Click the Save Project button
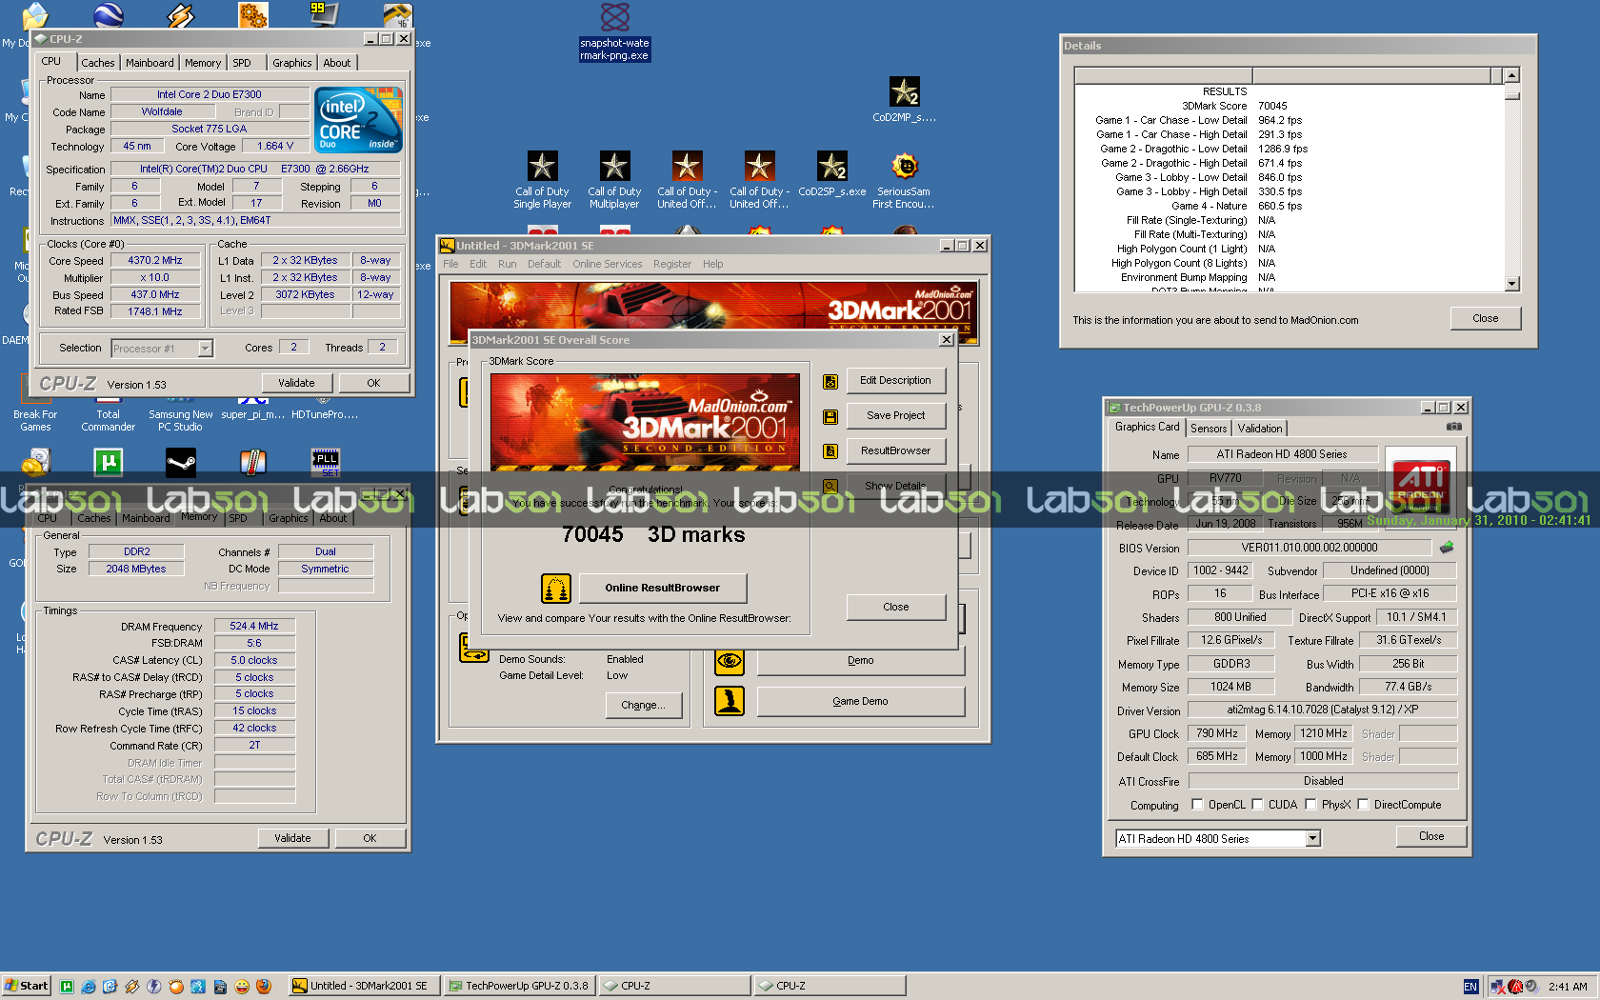Image resolution: width=1600 pixels, height=1000 pixels. (896, 415)
